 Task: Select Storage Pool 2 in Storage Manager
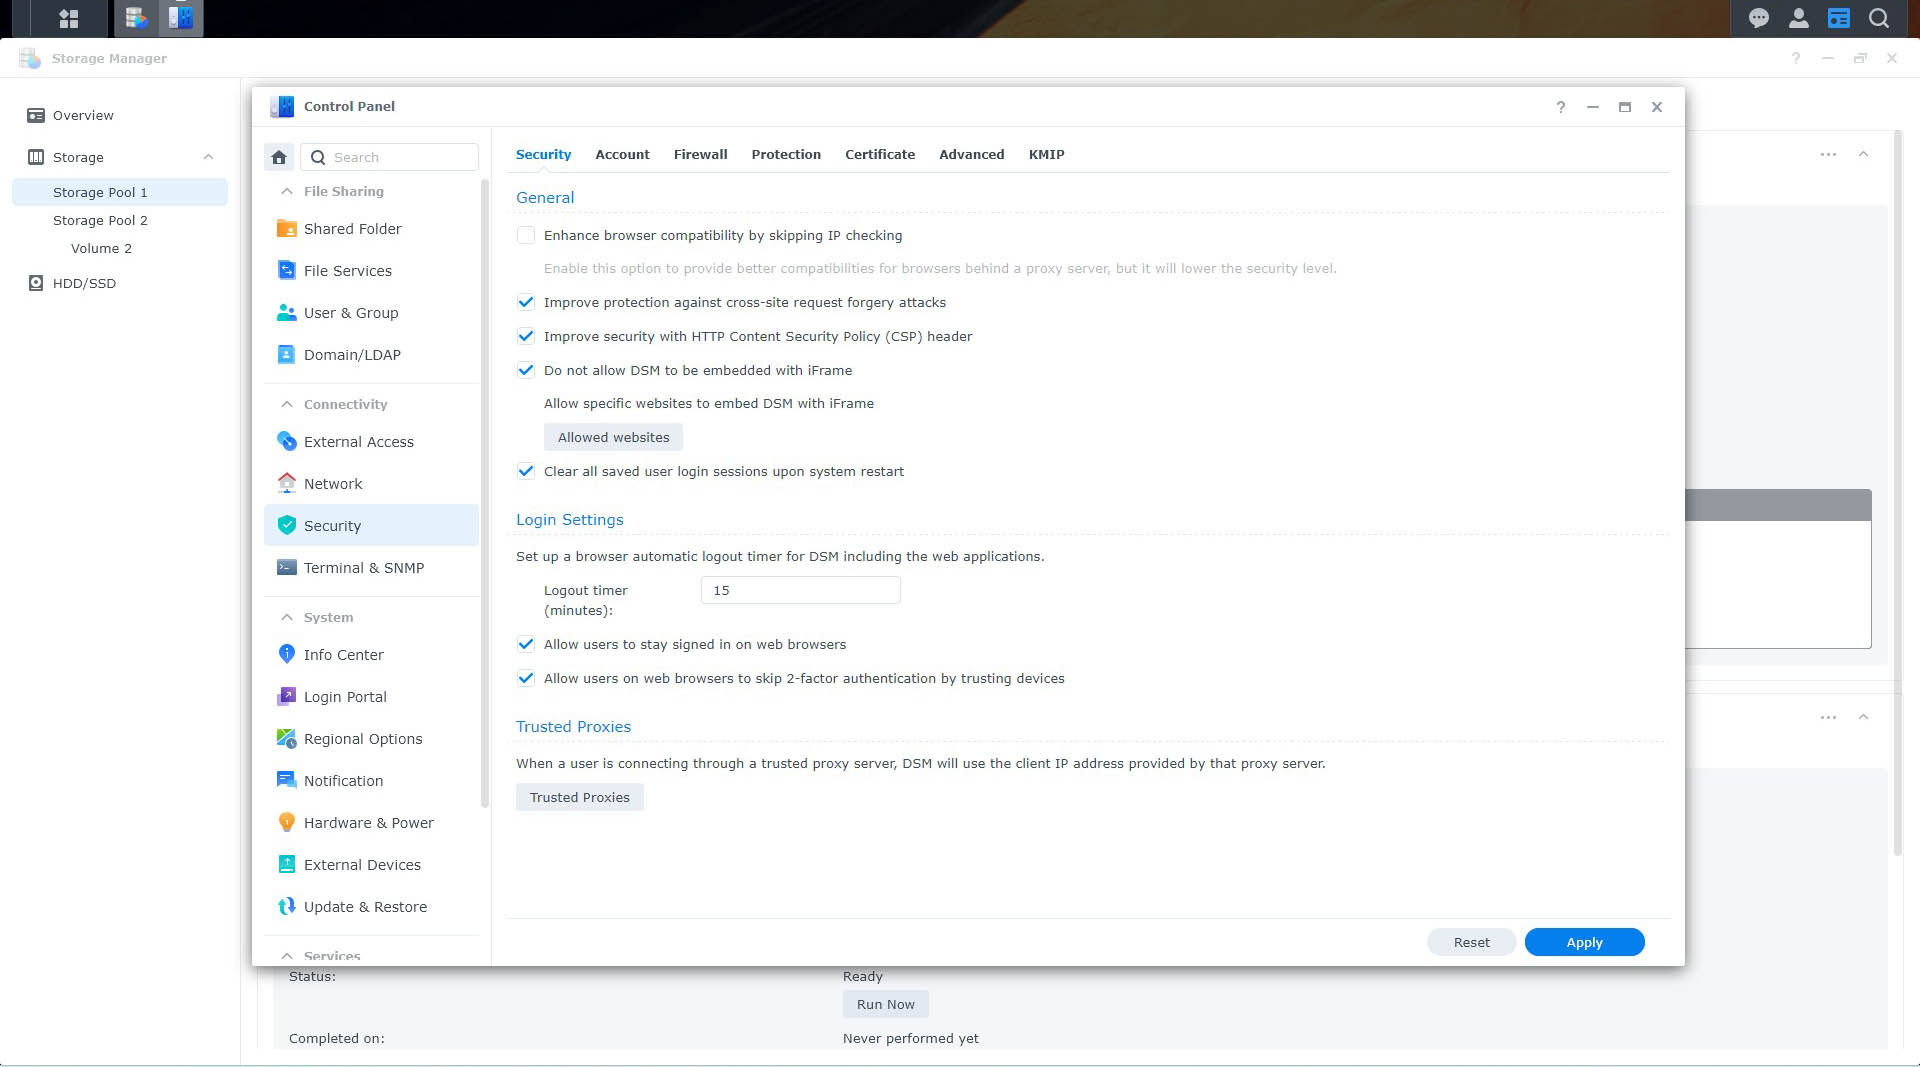point(120,220)
